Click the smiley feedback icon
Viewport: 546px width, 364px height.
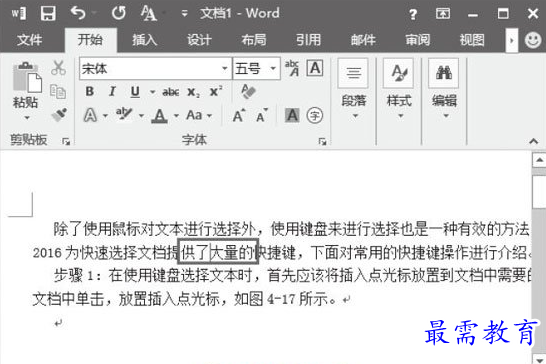pos(533,40)
